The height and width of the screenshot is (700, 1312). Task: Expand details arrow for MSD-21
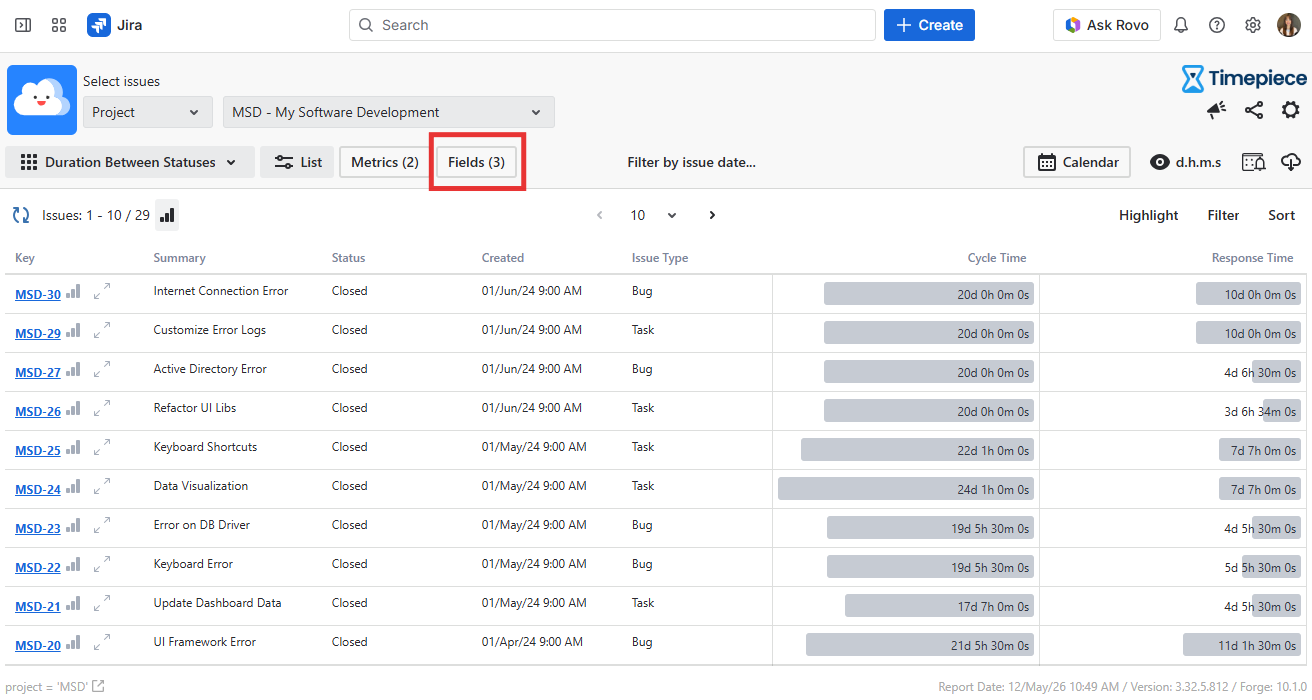click(102, 603)
